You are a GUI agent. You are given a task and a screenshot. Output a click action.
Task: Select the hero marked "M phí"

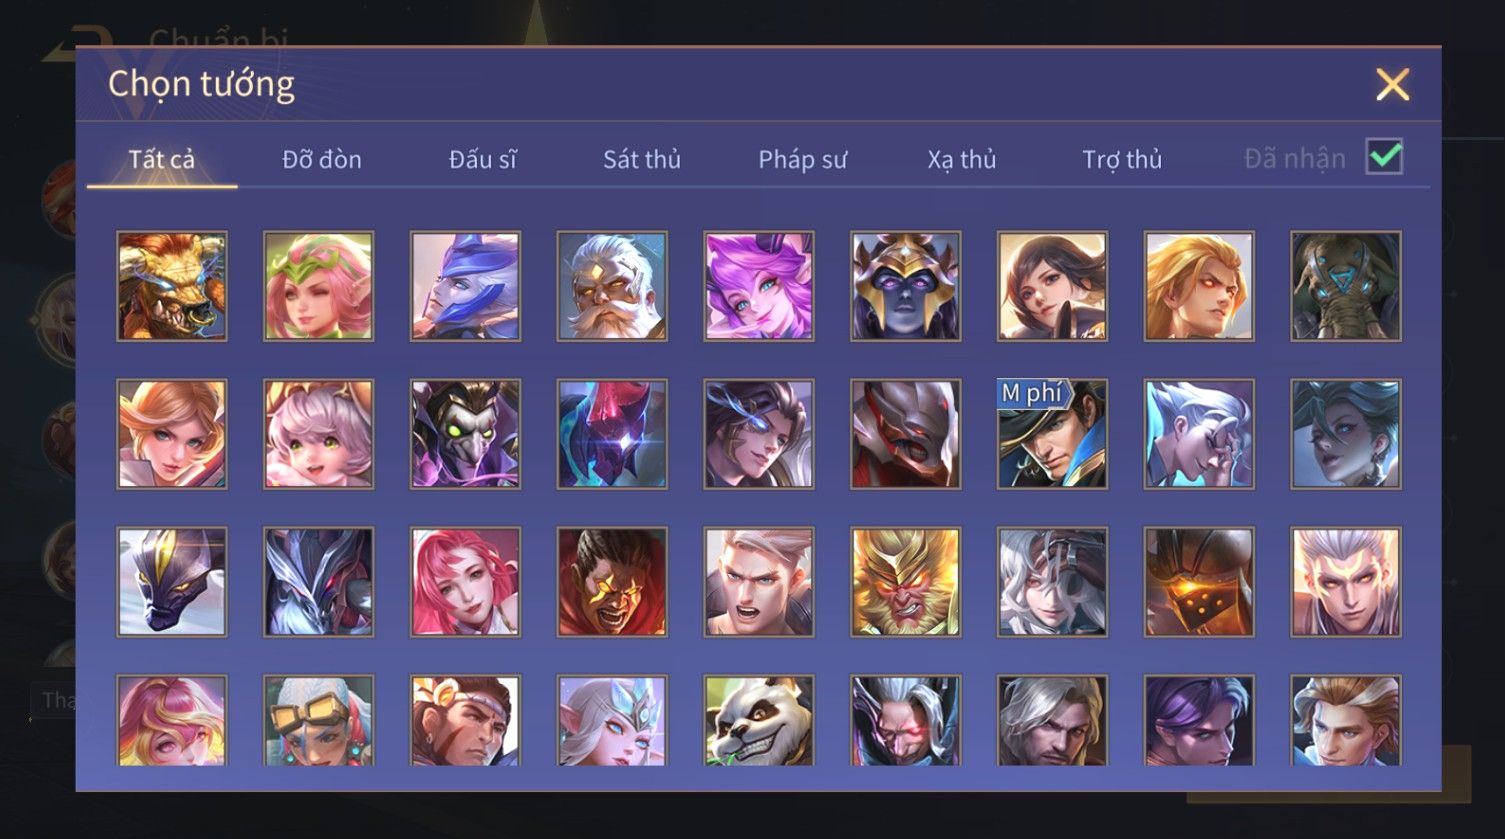tap(1052, 434)
